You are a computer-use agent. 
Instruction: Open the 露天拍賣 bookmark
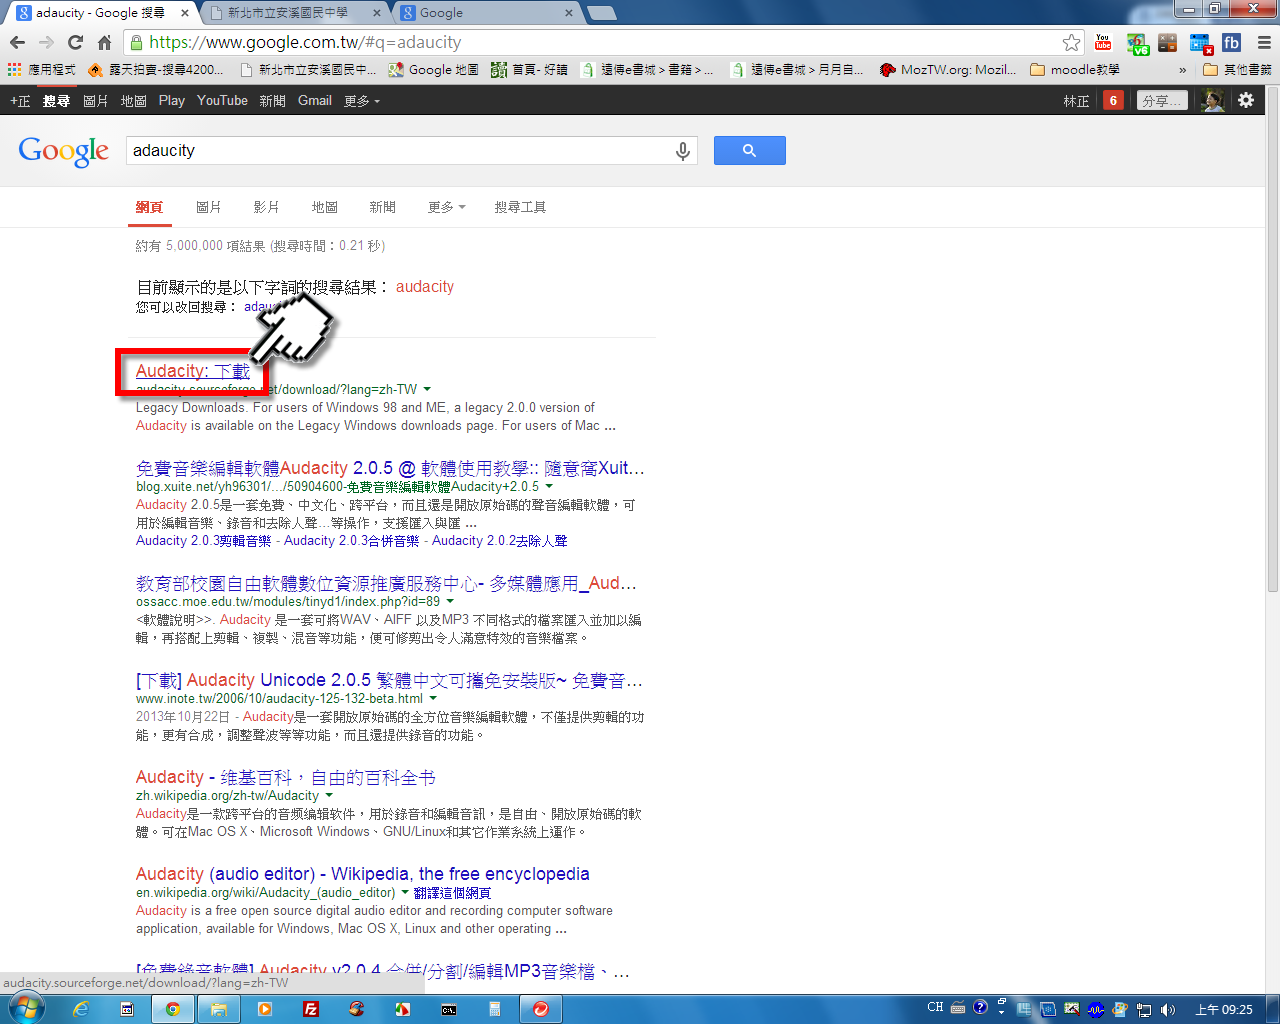point(156,70)
